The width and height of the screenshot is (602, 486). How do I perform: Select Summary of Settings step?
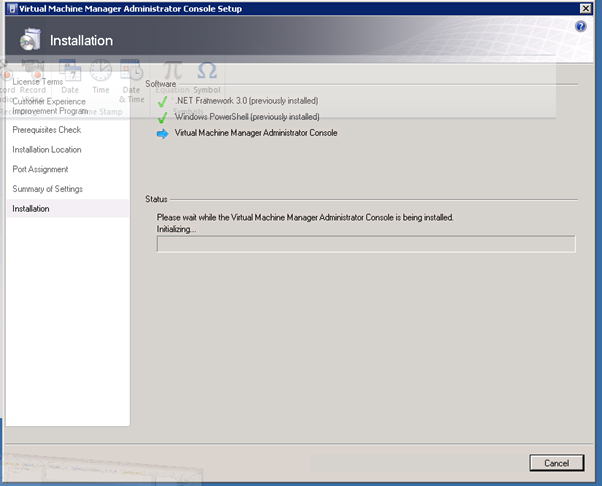(x=48, y=189)
